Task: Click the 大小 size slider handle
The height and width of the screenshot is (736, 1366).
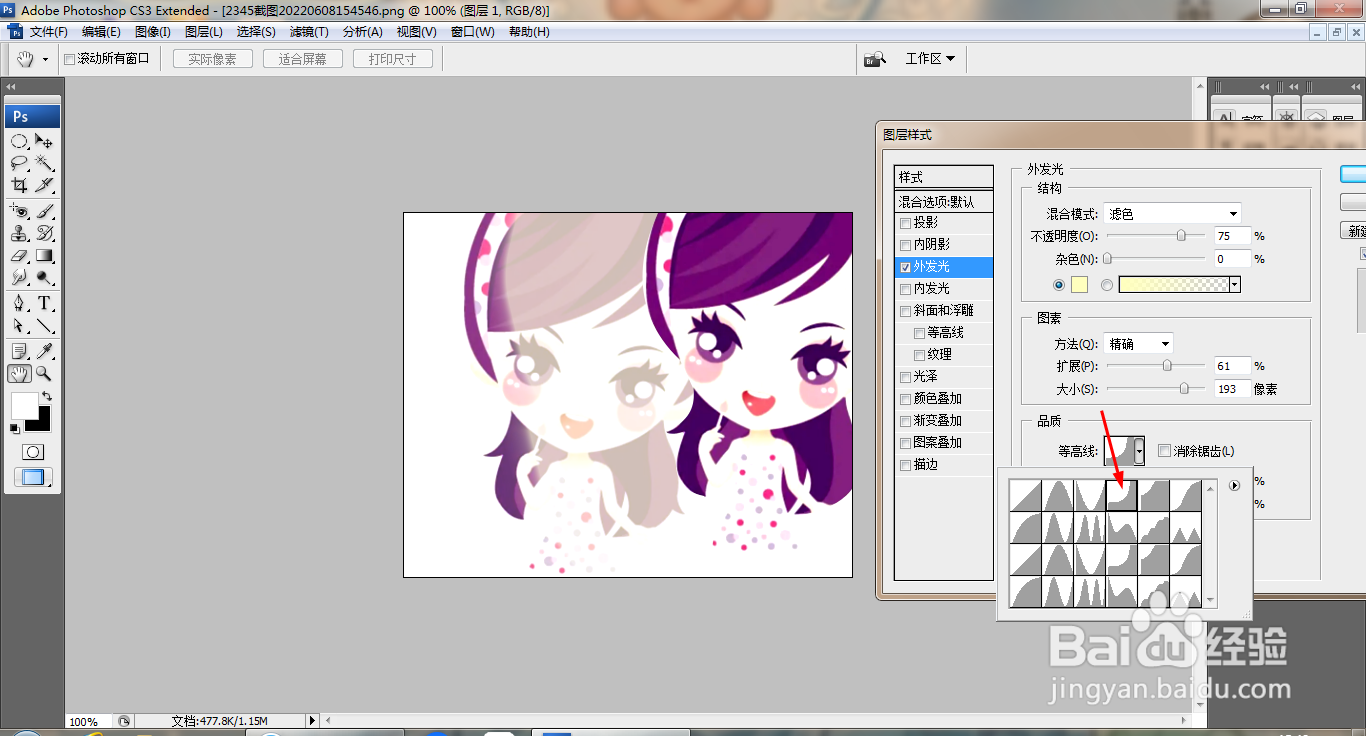Action: tap(1185, 389)
